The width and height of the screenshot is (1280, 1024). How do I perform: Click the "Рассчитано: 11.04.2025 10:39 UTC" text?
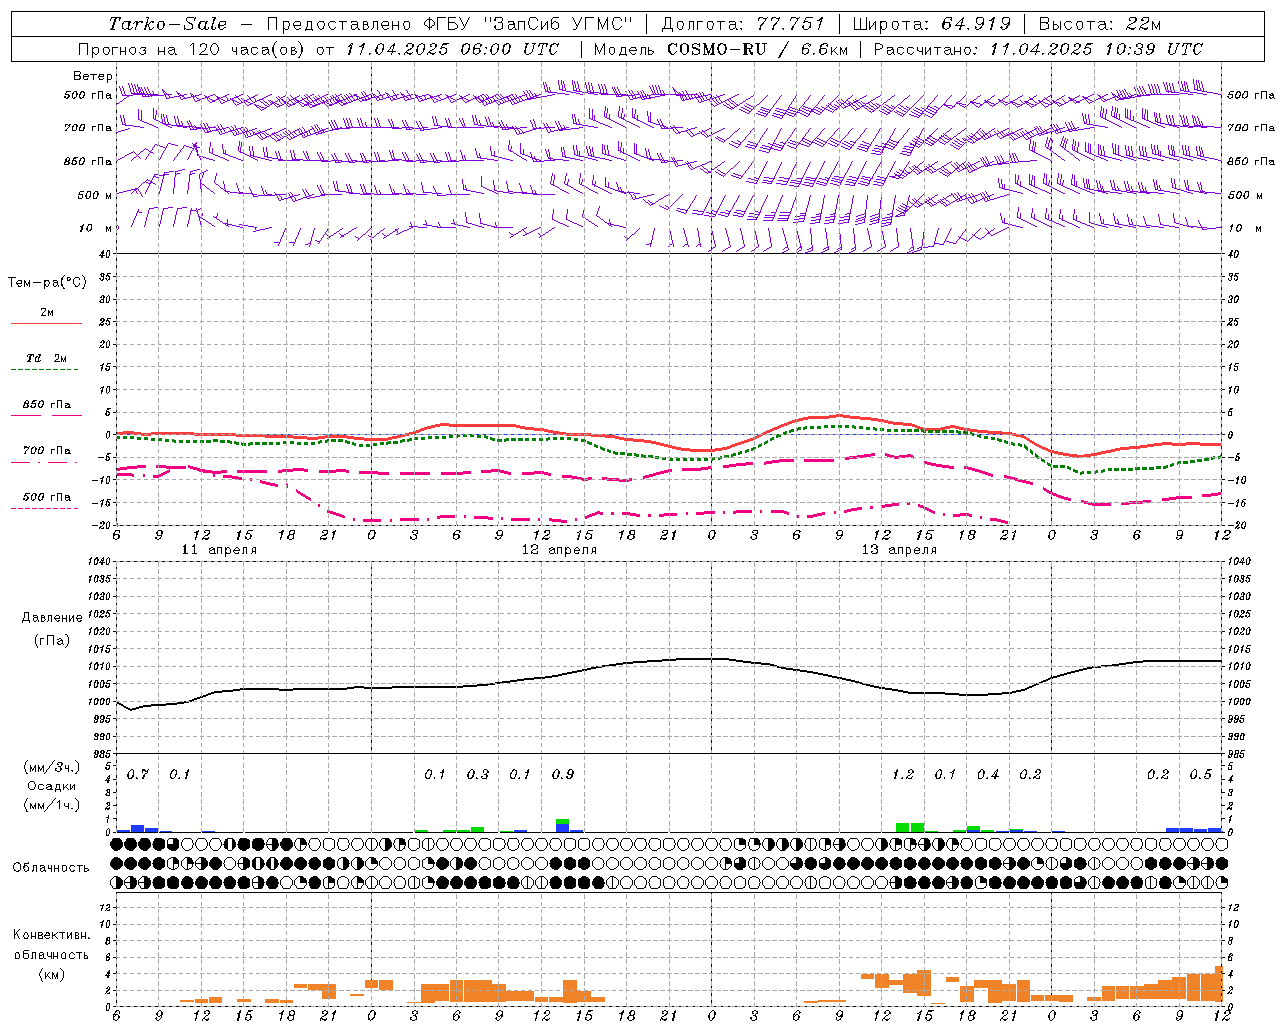pos(1038,49)
